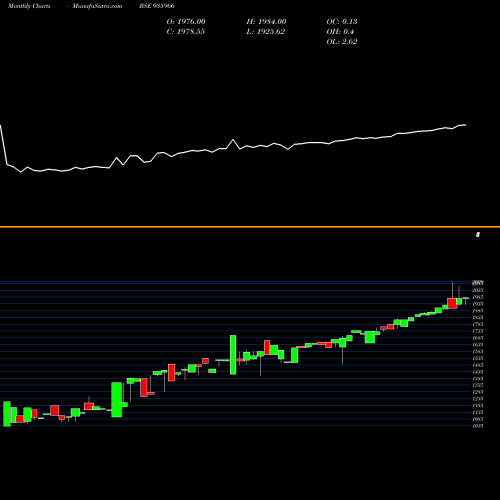This screenshot has width=500, height=500.
Task: Click the 'MunafaSutra.com' label
Action: click(x=97, y=6)
